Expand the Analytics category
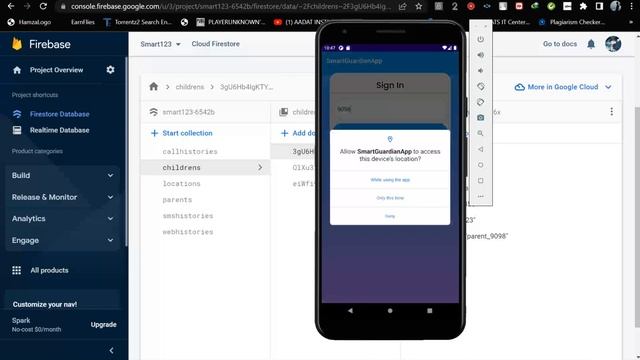Screen dimensions: 640x360 62,219
